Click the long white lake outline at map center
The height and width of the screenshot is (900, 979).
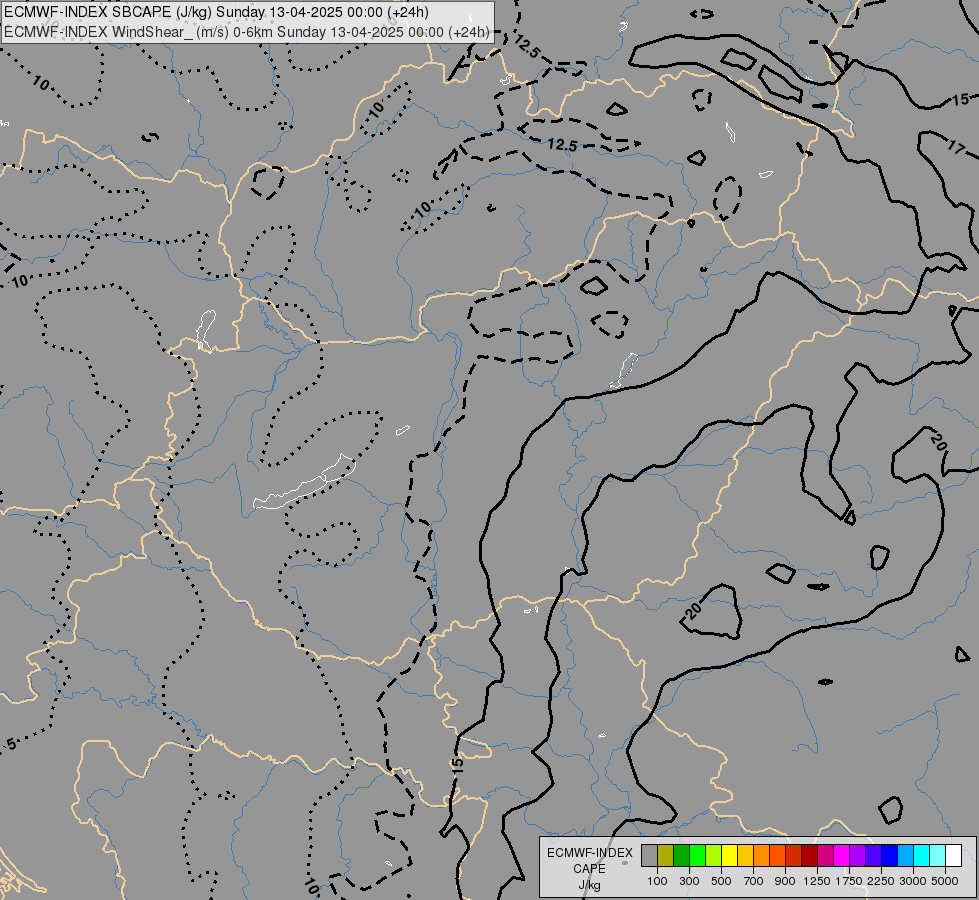click(304, 482)
